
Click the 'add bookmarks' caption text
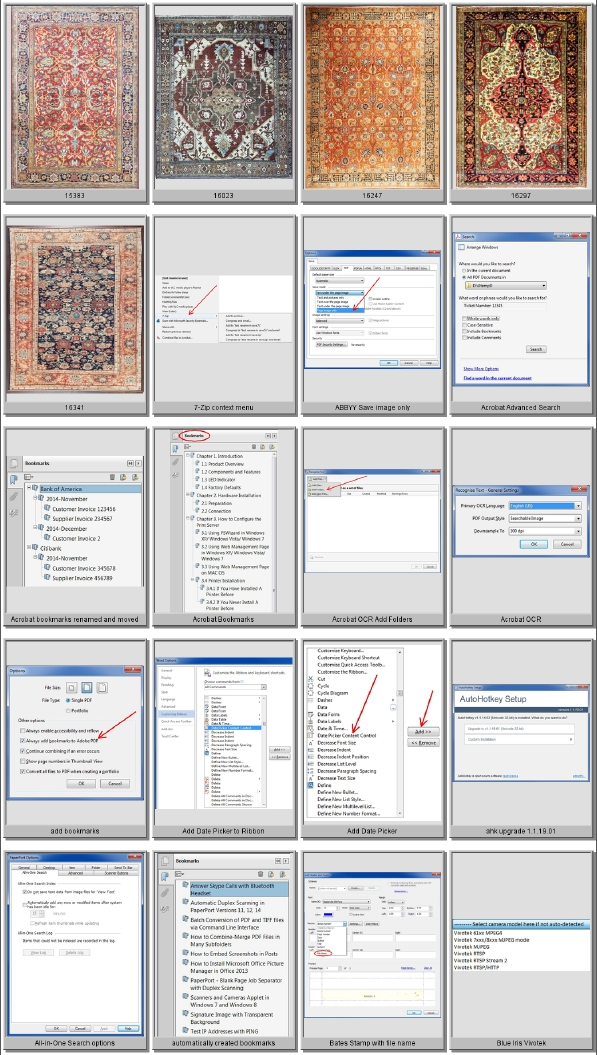(x=75, y=831)
